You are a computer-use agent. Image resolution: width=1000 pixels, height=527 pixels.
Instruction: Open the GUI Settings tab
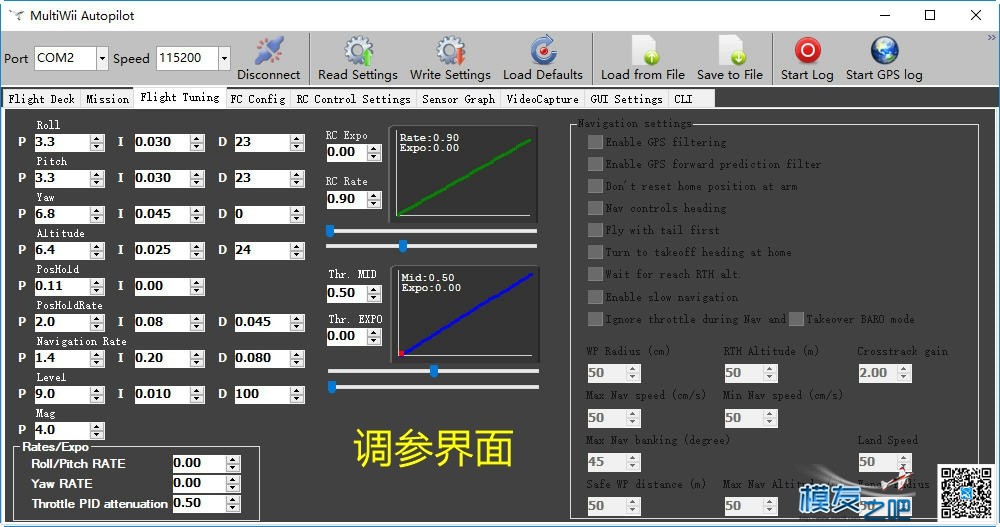pyautogui.click(x=626, y=99)
